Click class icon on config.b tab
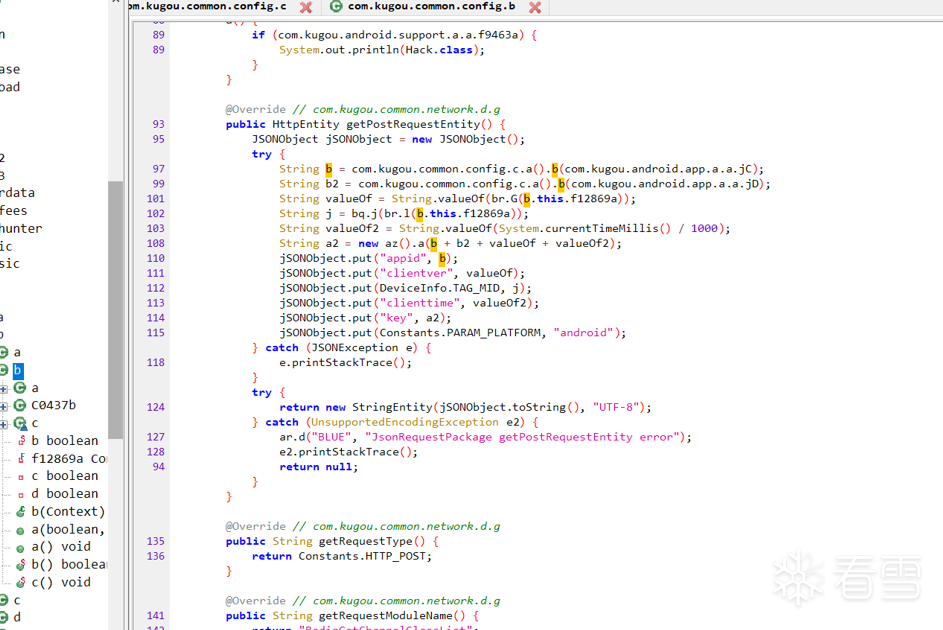The width and height of the screenshot is (943, 630). click(336, 7)
